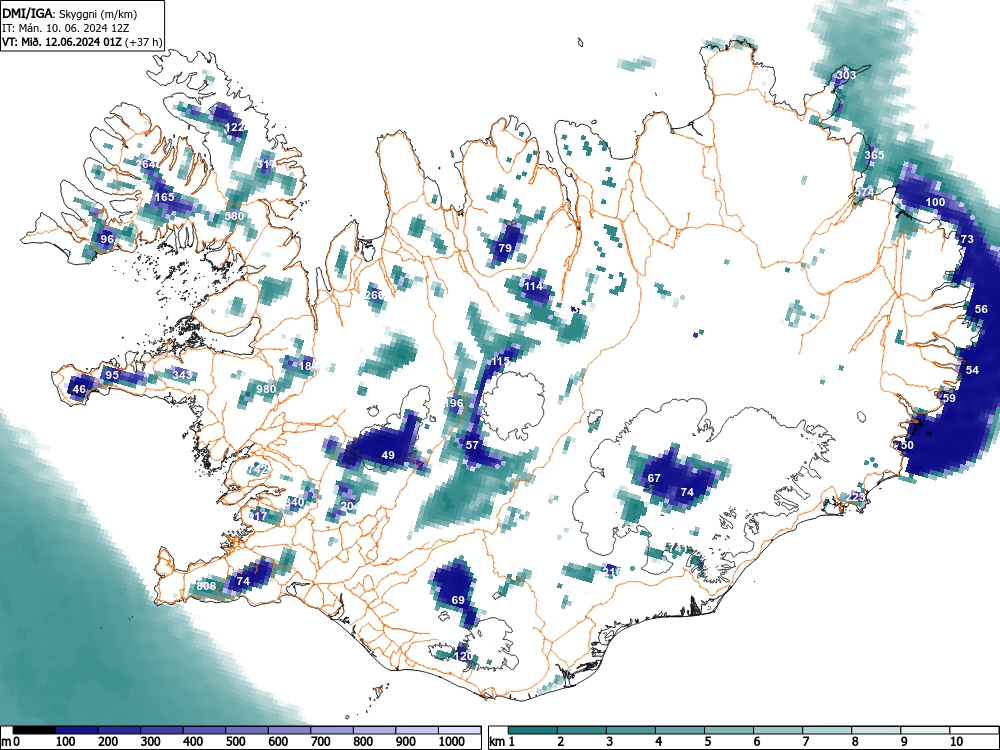
Task: Click the map value 165 in the Westfjords
Action: (x=165, y=197)
